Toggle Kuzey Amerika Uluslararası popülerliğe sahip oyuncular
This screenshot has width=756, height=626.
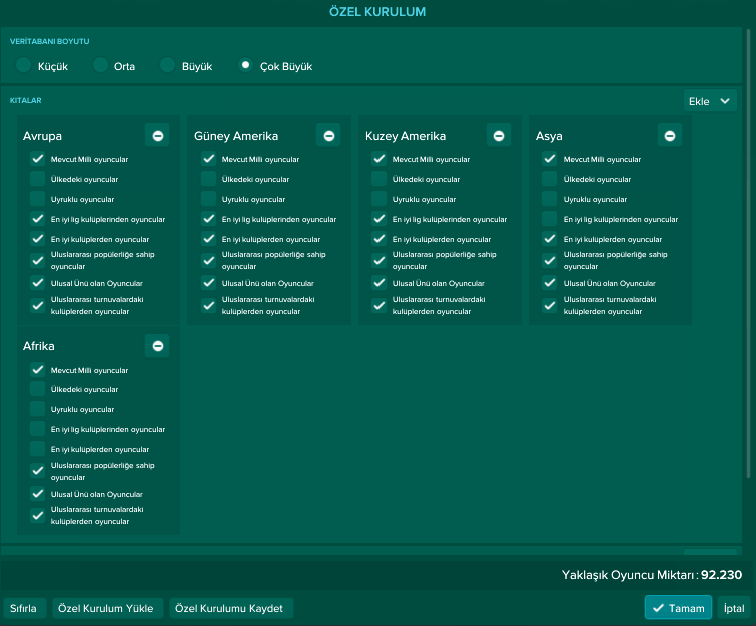point(379,260)
